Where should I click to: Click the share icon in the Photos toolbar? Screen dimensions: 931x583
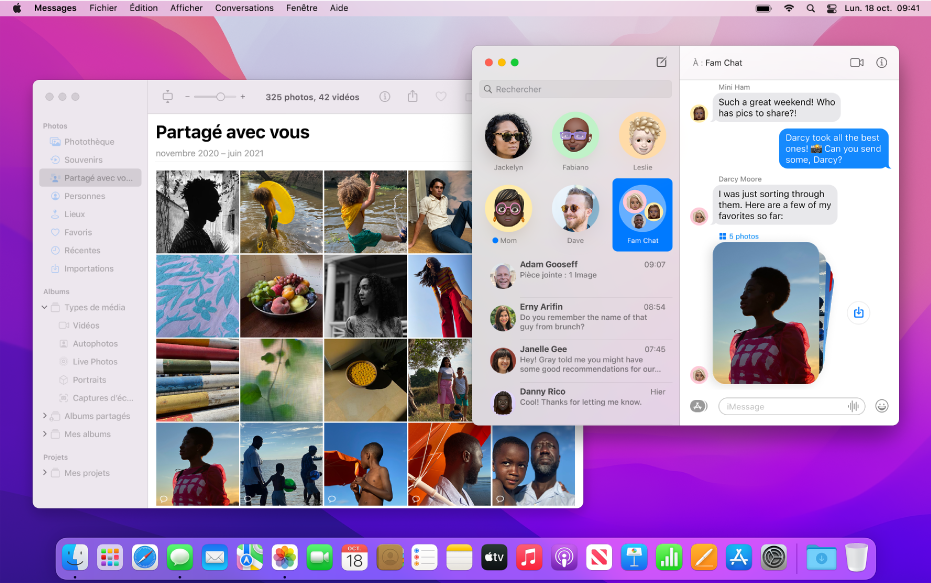(x=412, y=97)
